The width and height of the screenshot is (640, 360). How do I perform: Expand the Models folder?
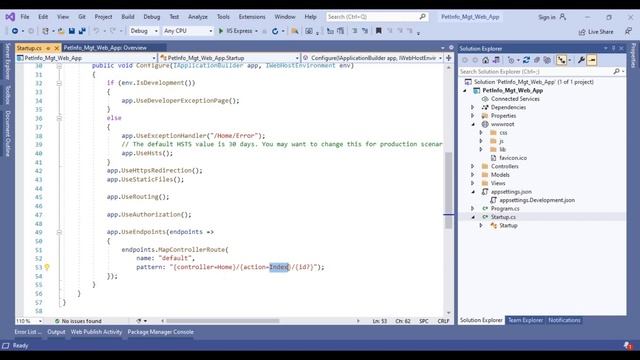point(473,175)
